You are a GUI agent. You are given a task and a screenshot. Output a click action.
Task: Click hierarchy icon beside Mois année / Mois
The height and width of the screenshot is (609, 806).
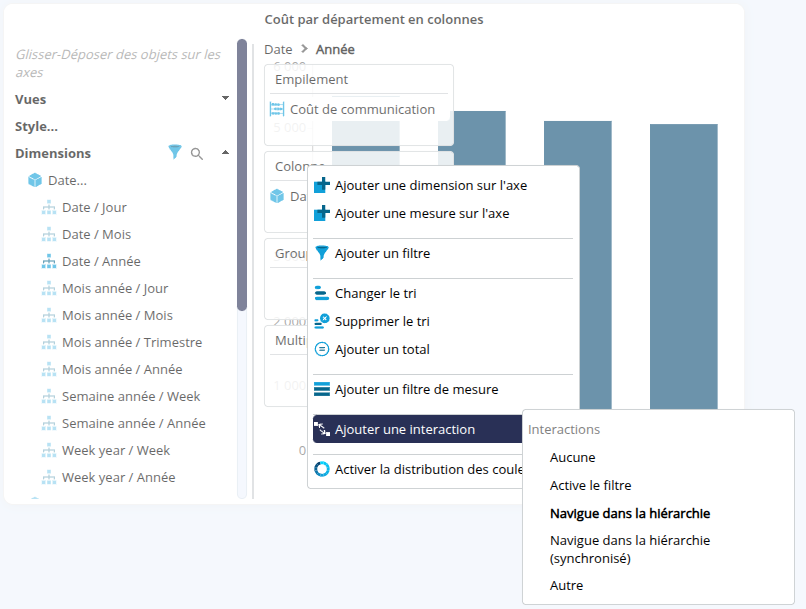pos(49,316)
